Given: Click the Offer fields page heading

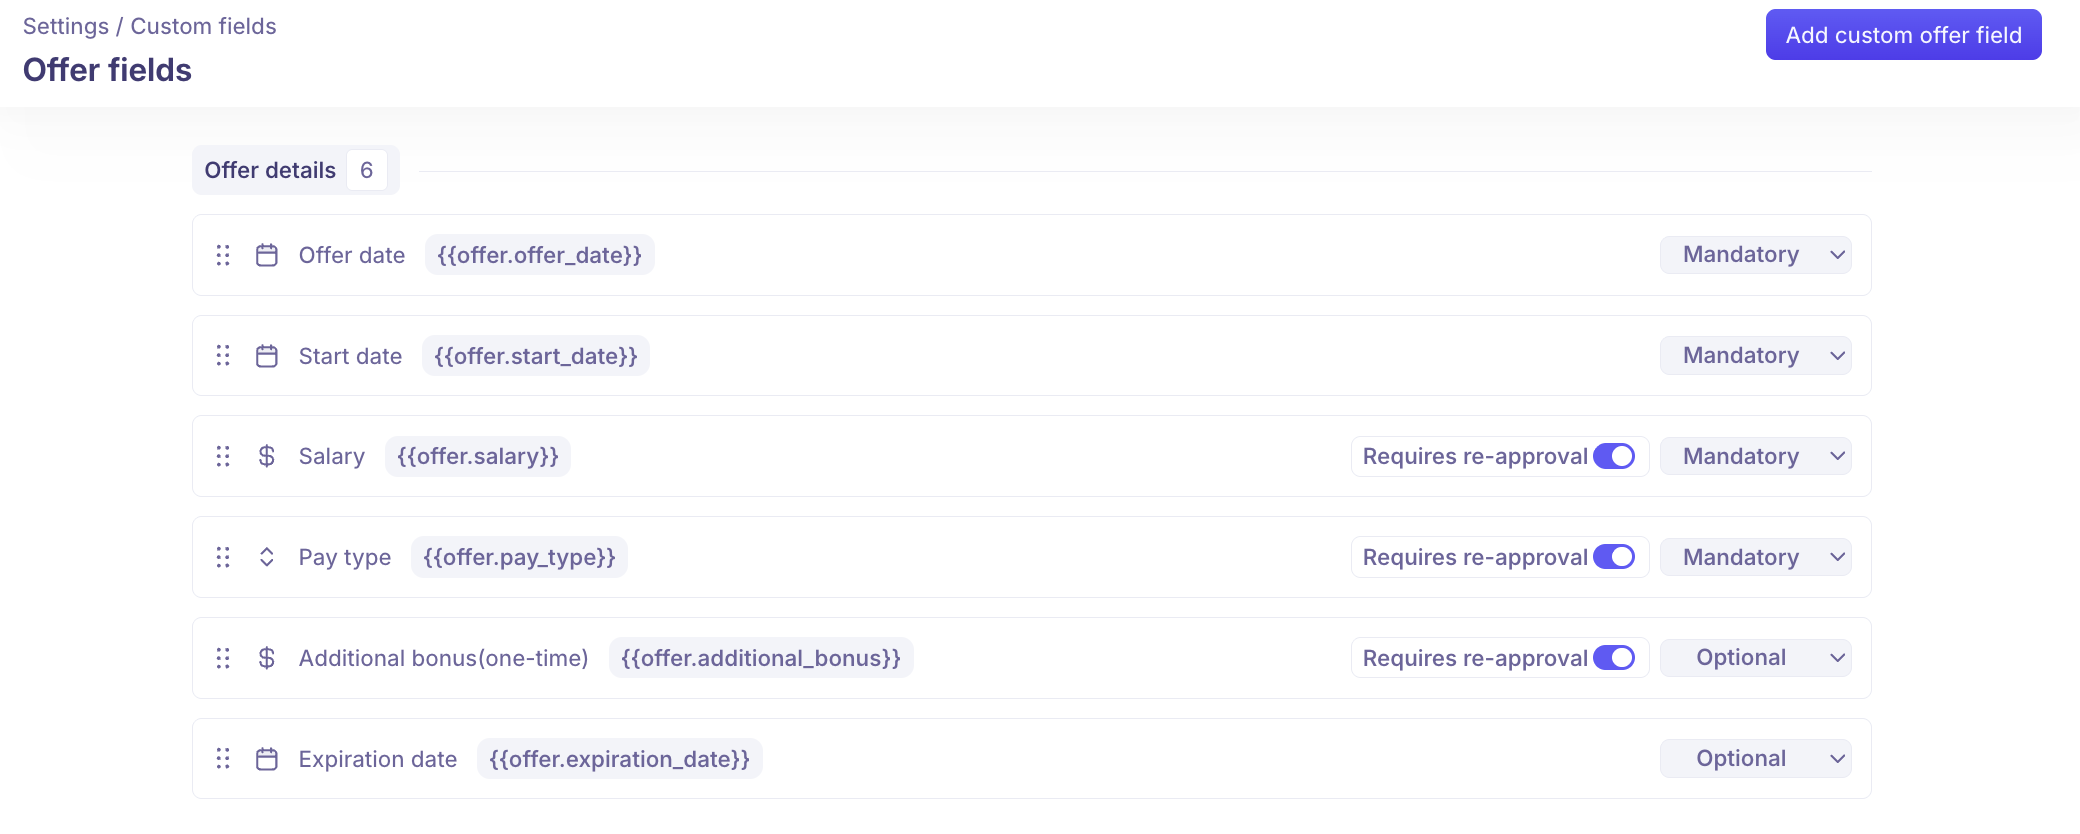Looking at the screenshot, I should click(x=107, y=70).
